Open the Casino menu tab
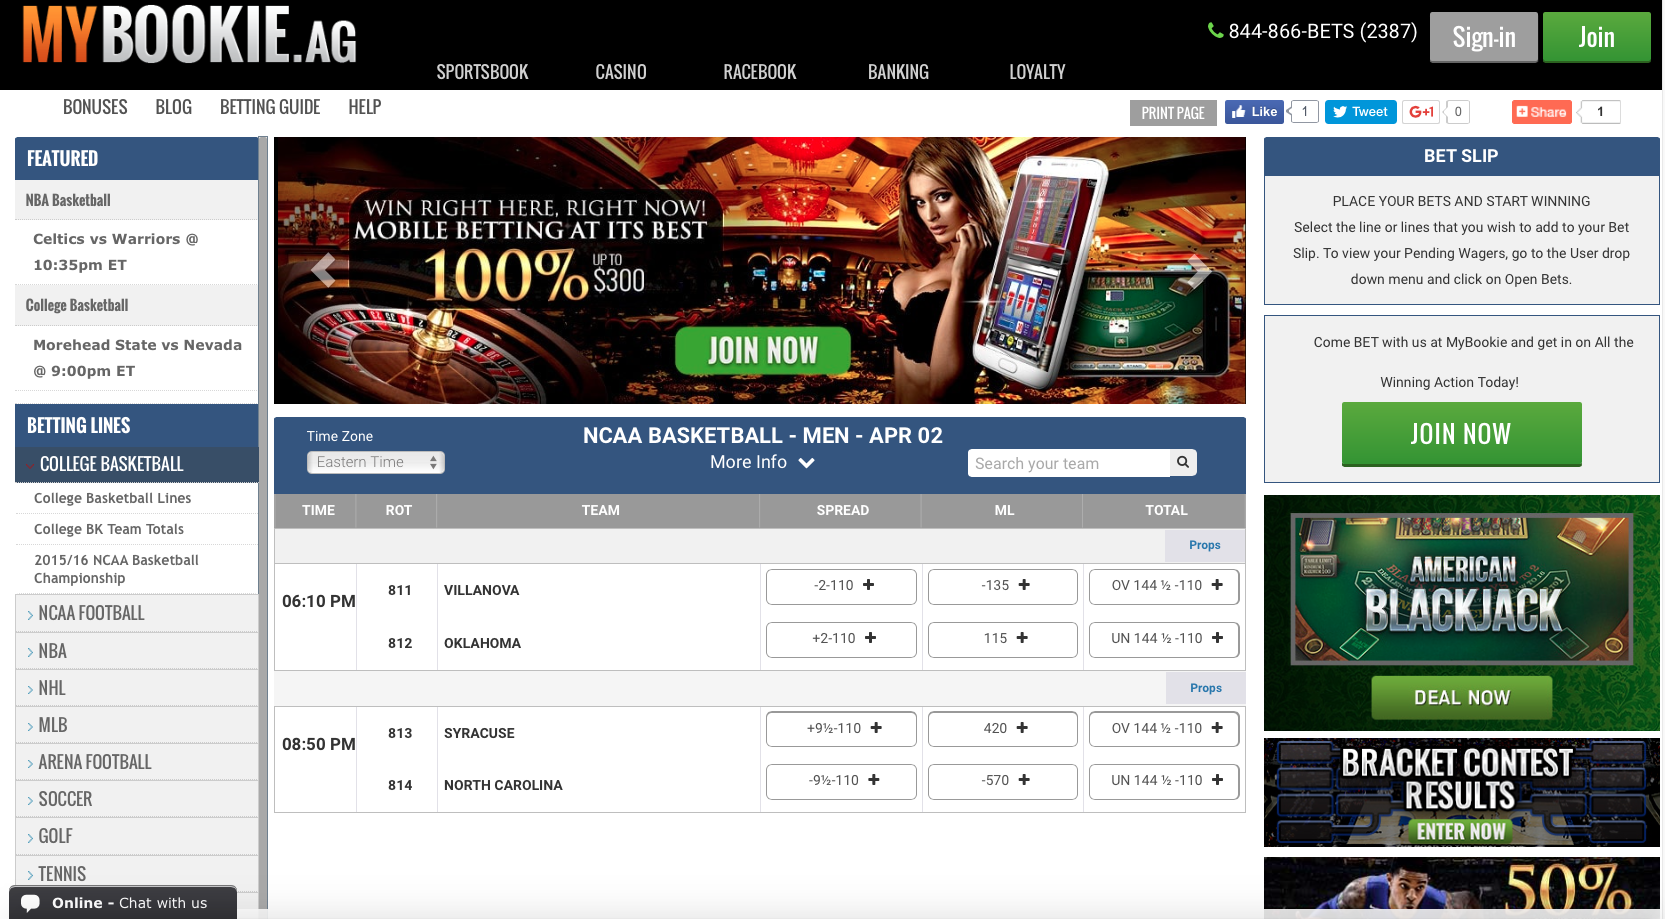 point(620,72)
